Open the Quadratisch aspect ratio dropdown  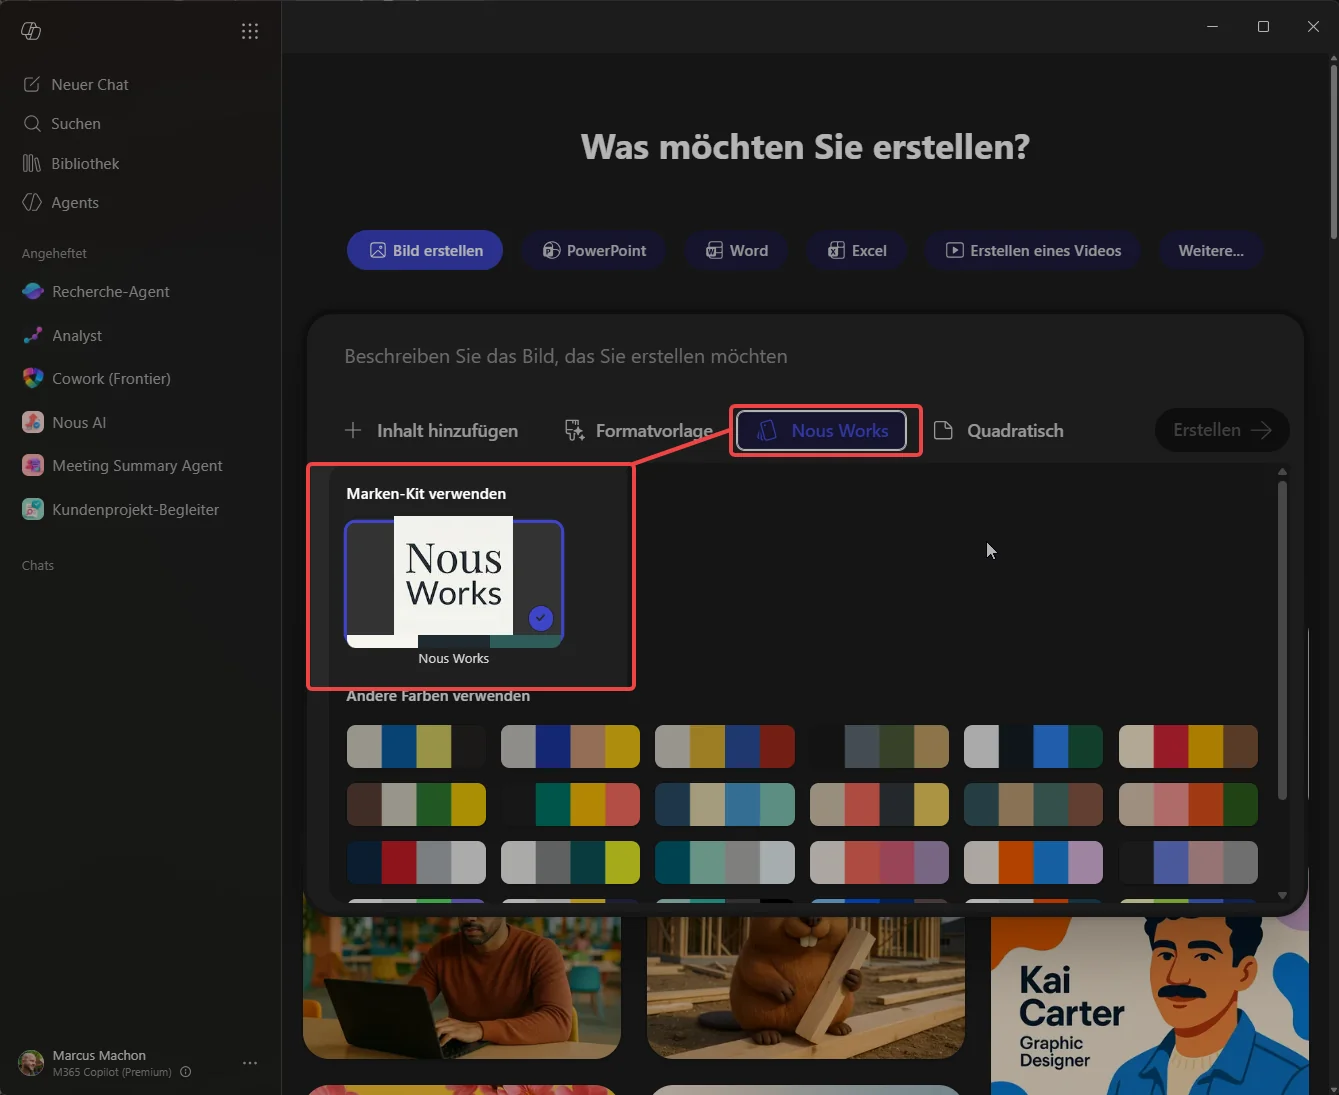(x=998, y=431)
